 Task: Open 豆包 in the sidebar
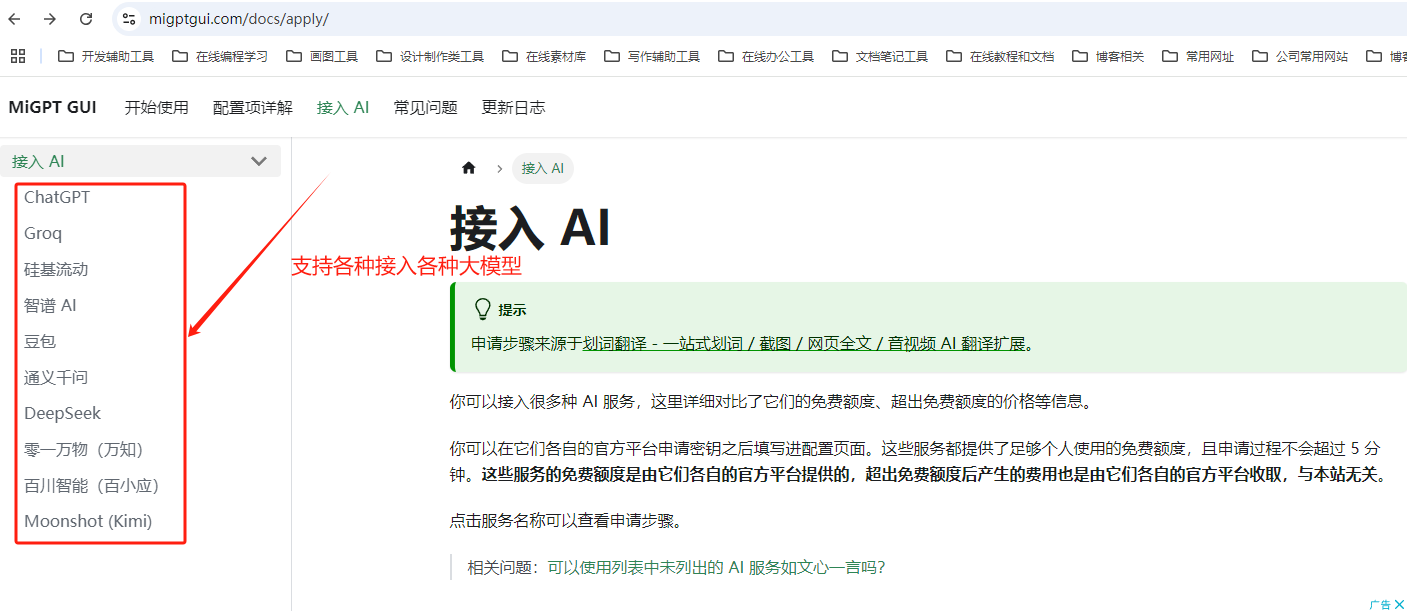pyautogui.click(x=40, y=341)
